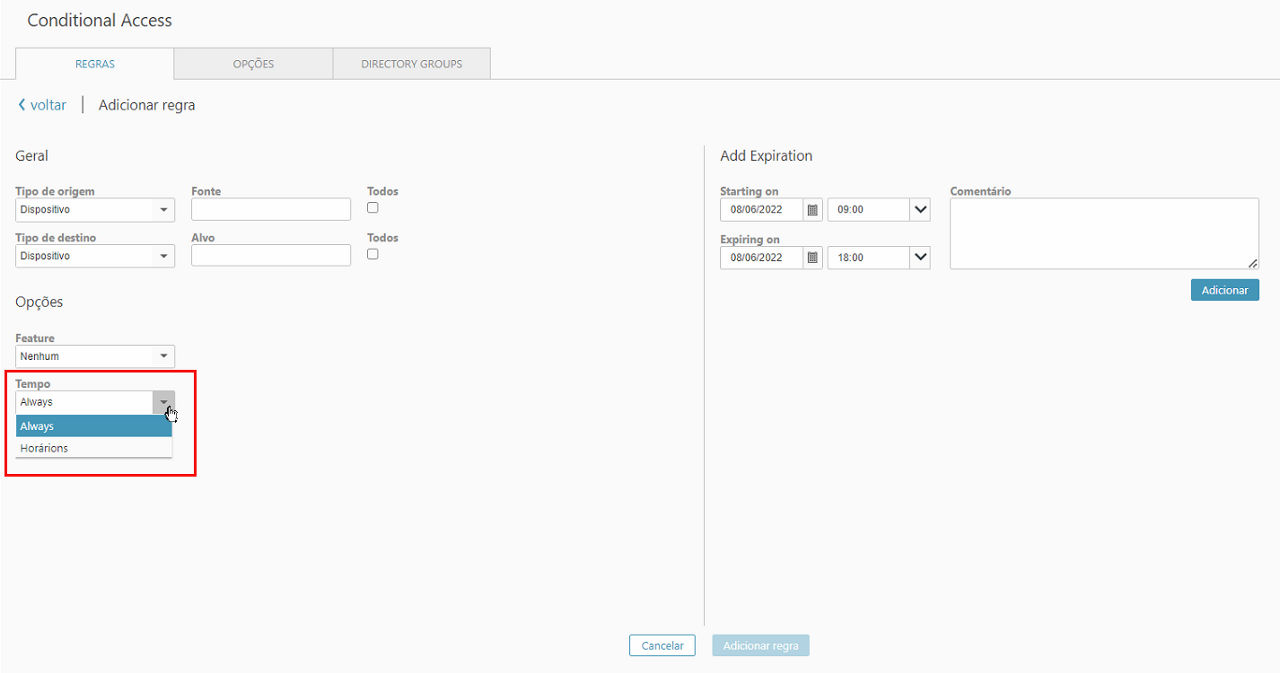Click the Adicionar regra breadcrumb text
Screen dimensions: 1280x673
coord(147,105)
